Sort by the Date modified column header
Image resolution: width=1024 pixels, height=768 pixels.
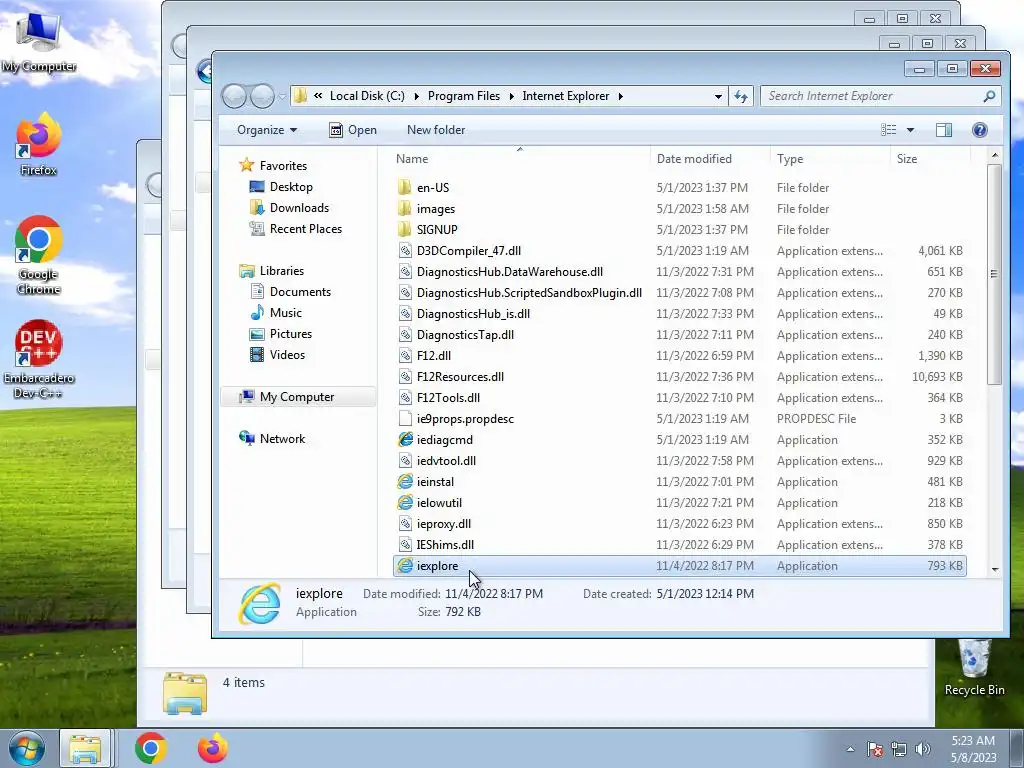[x=710, y=159]
